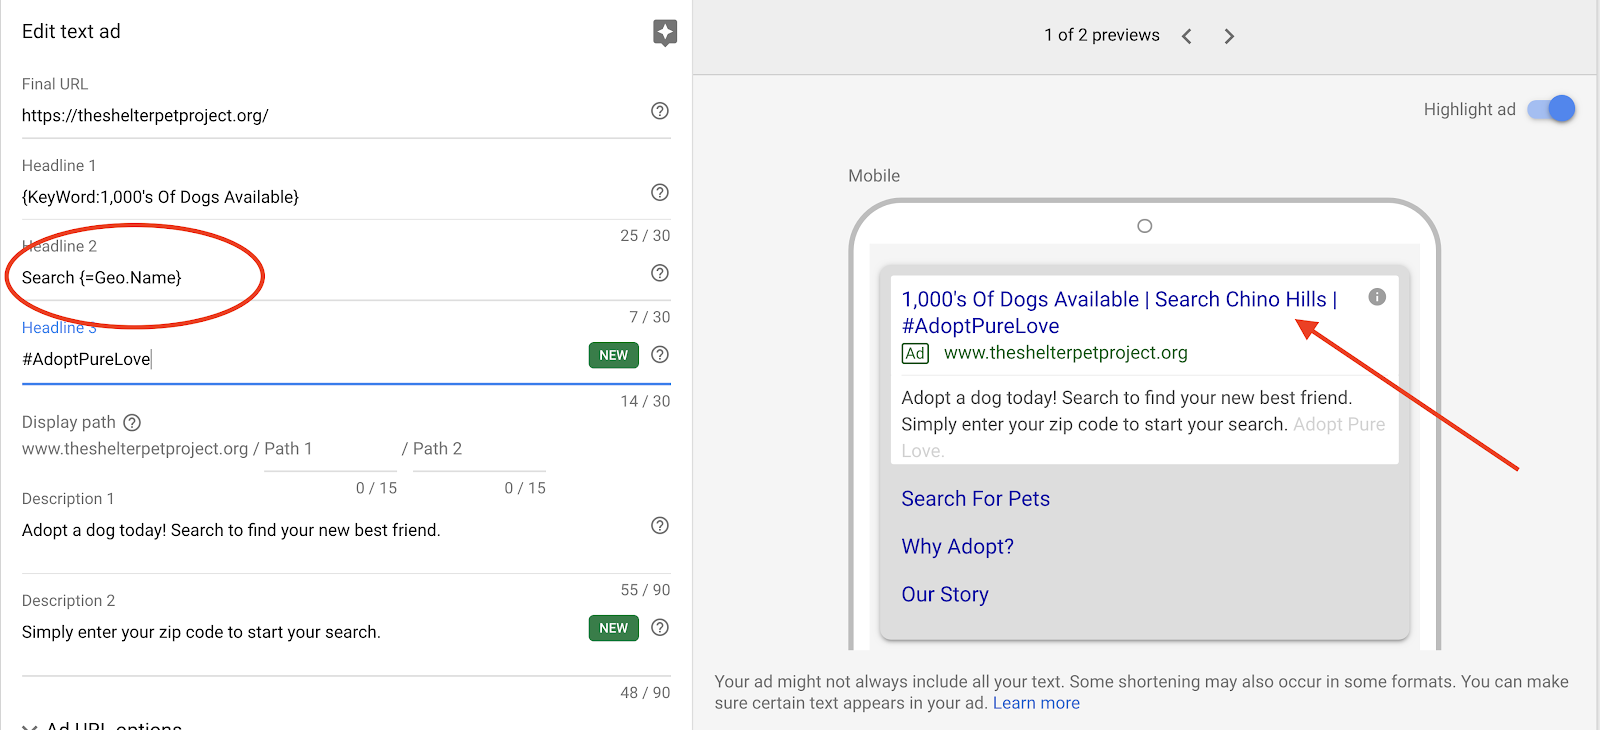This screenshot has width=1600, height=730.
Task: Click the green Ad badge in preview
Action: [x=915, y=353]
